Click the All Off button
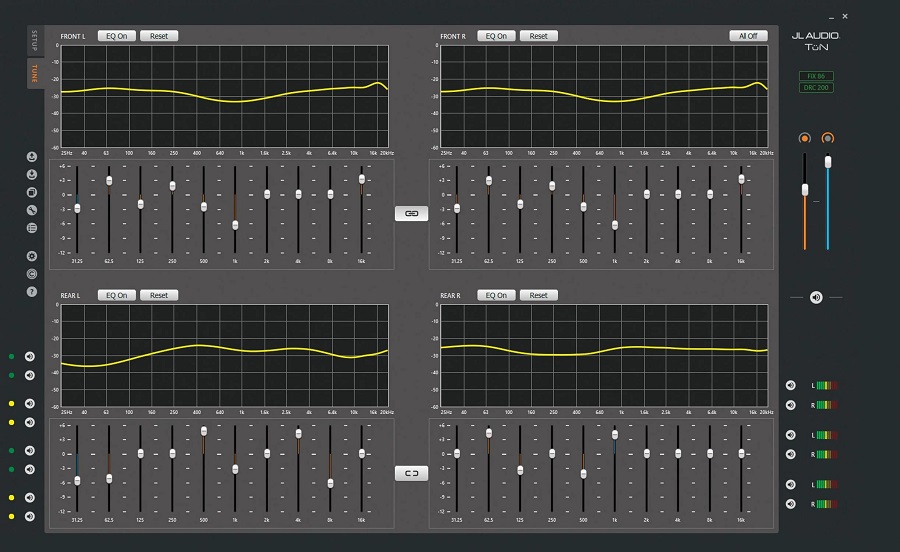The width and height of the screenshot is (900, 552). click(x=747, y=36)
